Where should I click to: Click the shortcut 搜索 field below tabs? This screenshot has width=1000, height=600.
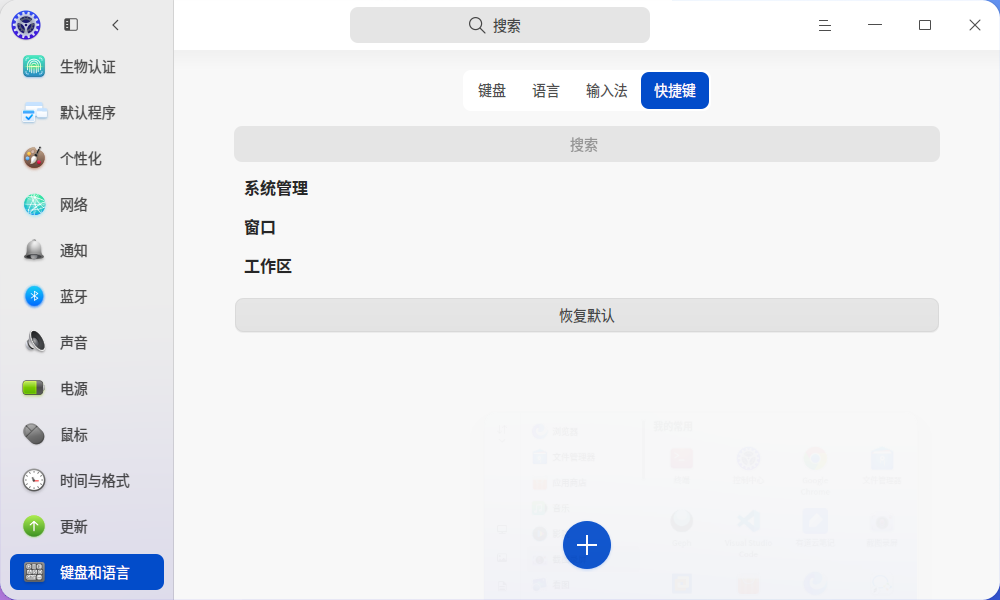pos(587,144)
